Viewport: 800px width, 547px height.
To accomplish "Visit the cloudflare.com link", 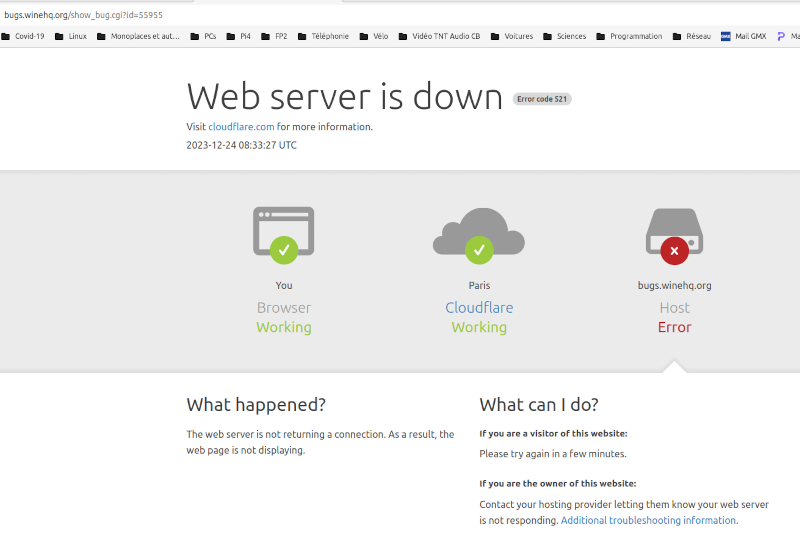I will (241, 127).
